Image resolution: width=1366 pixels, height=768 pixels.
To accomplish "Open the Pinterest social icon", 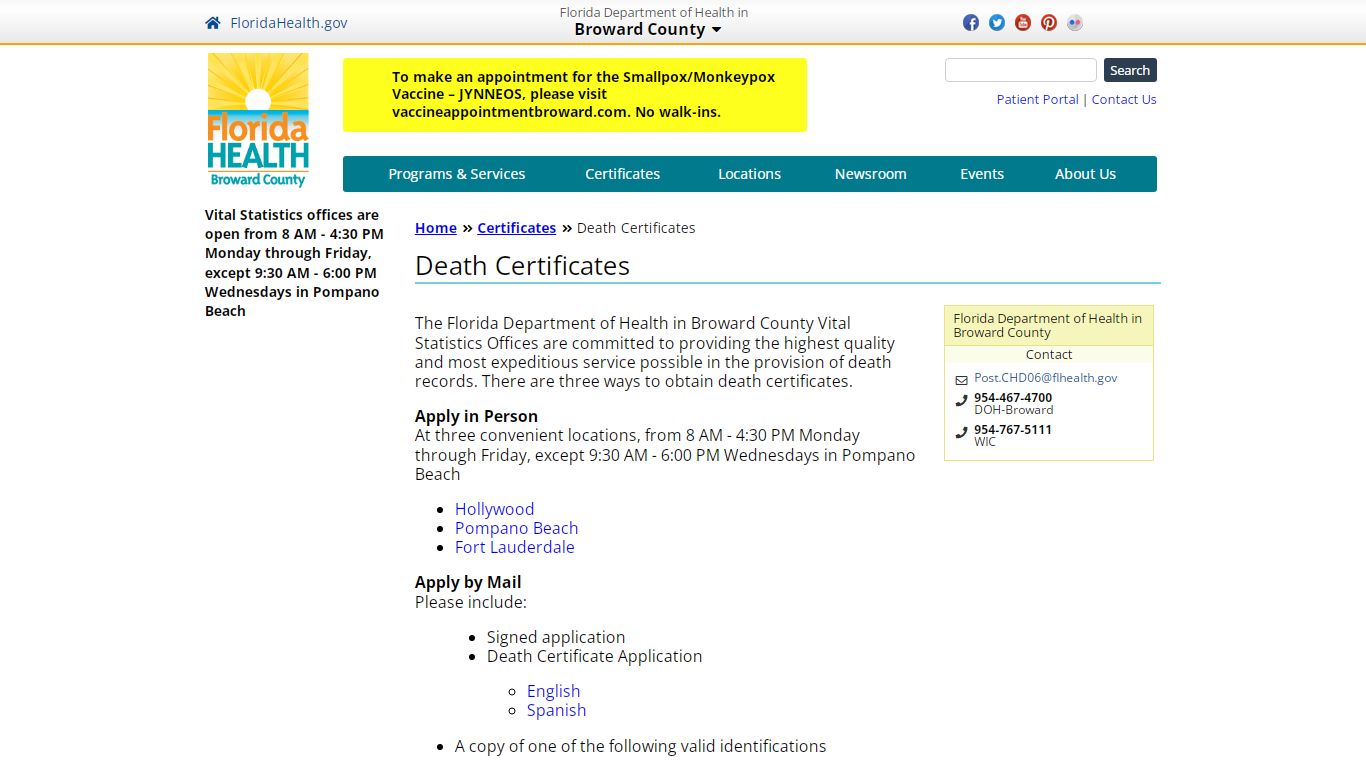I will click(x=1049, y=23).
